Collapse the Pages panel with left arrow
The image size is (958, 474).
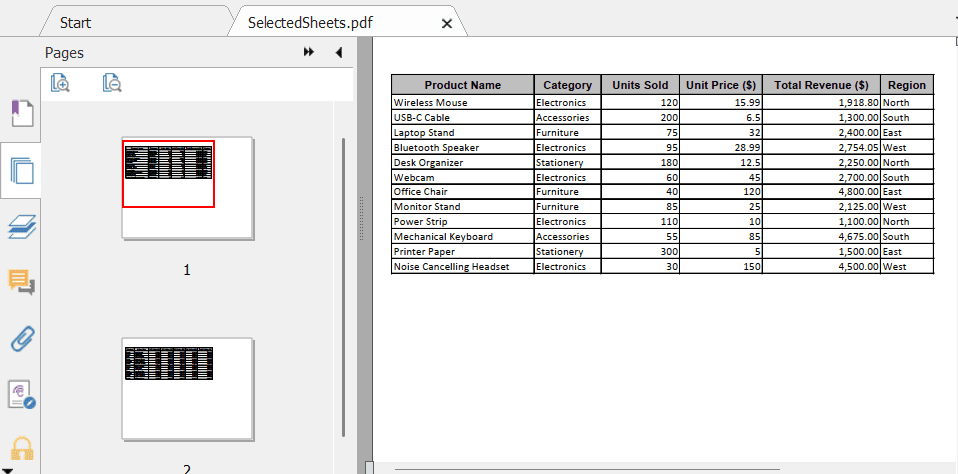point(338,53)
